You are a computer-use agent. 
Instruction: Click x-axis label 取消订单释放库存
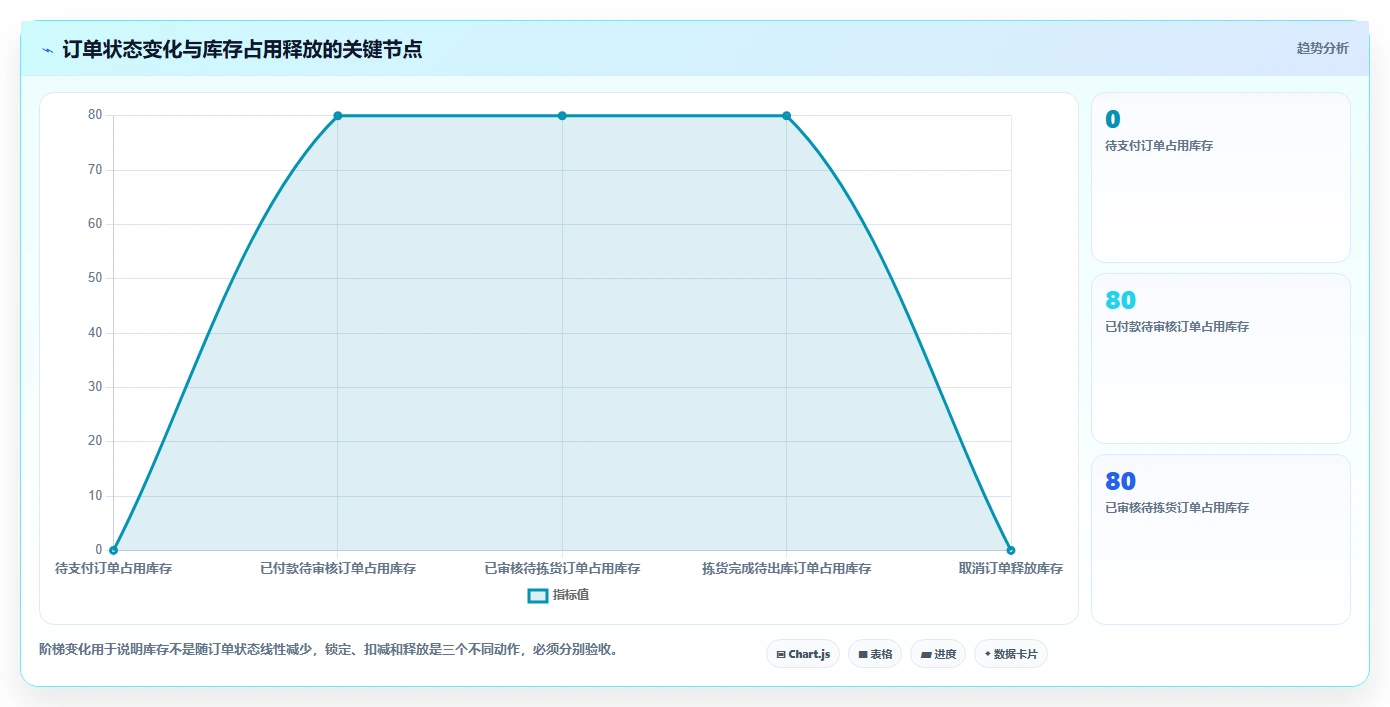1010,568
